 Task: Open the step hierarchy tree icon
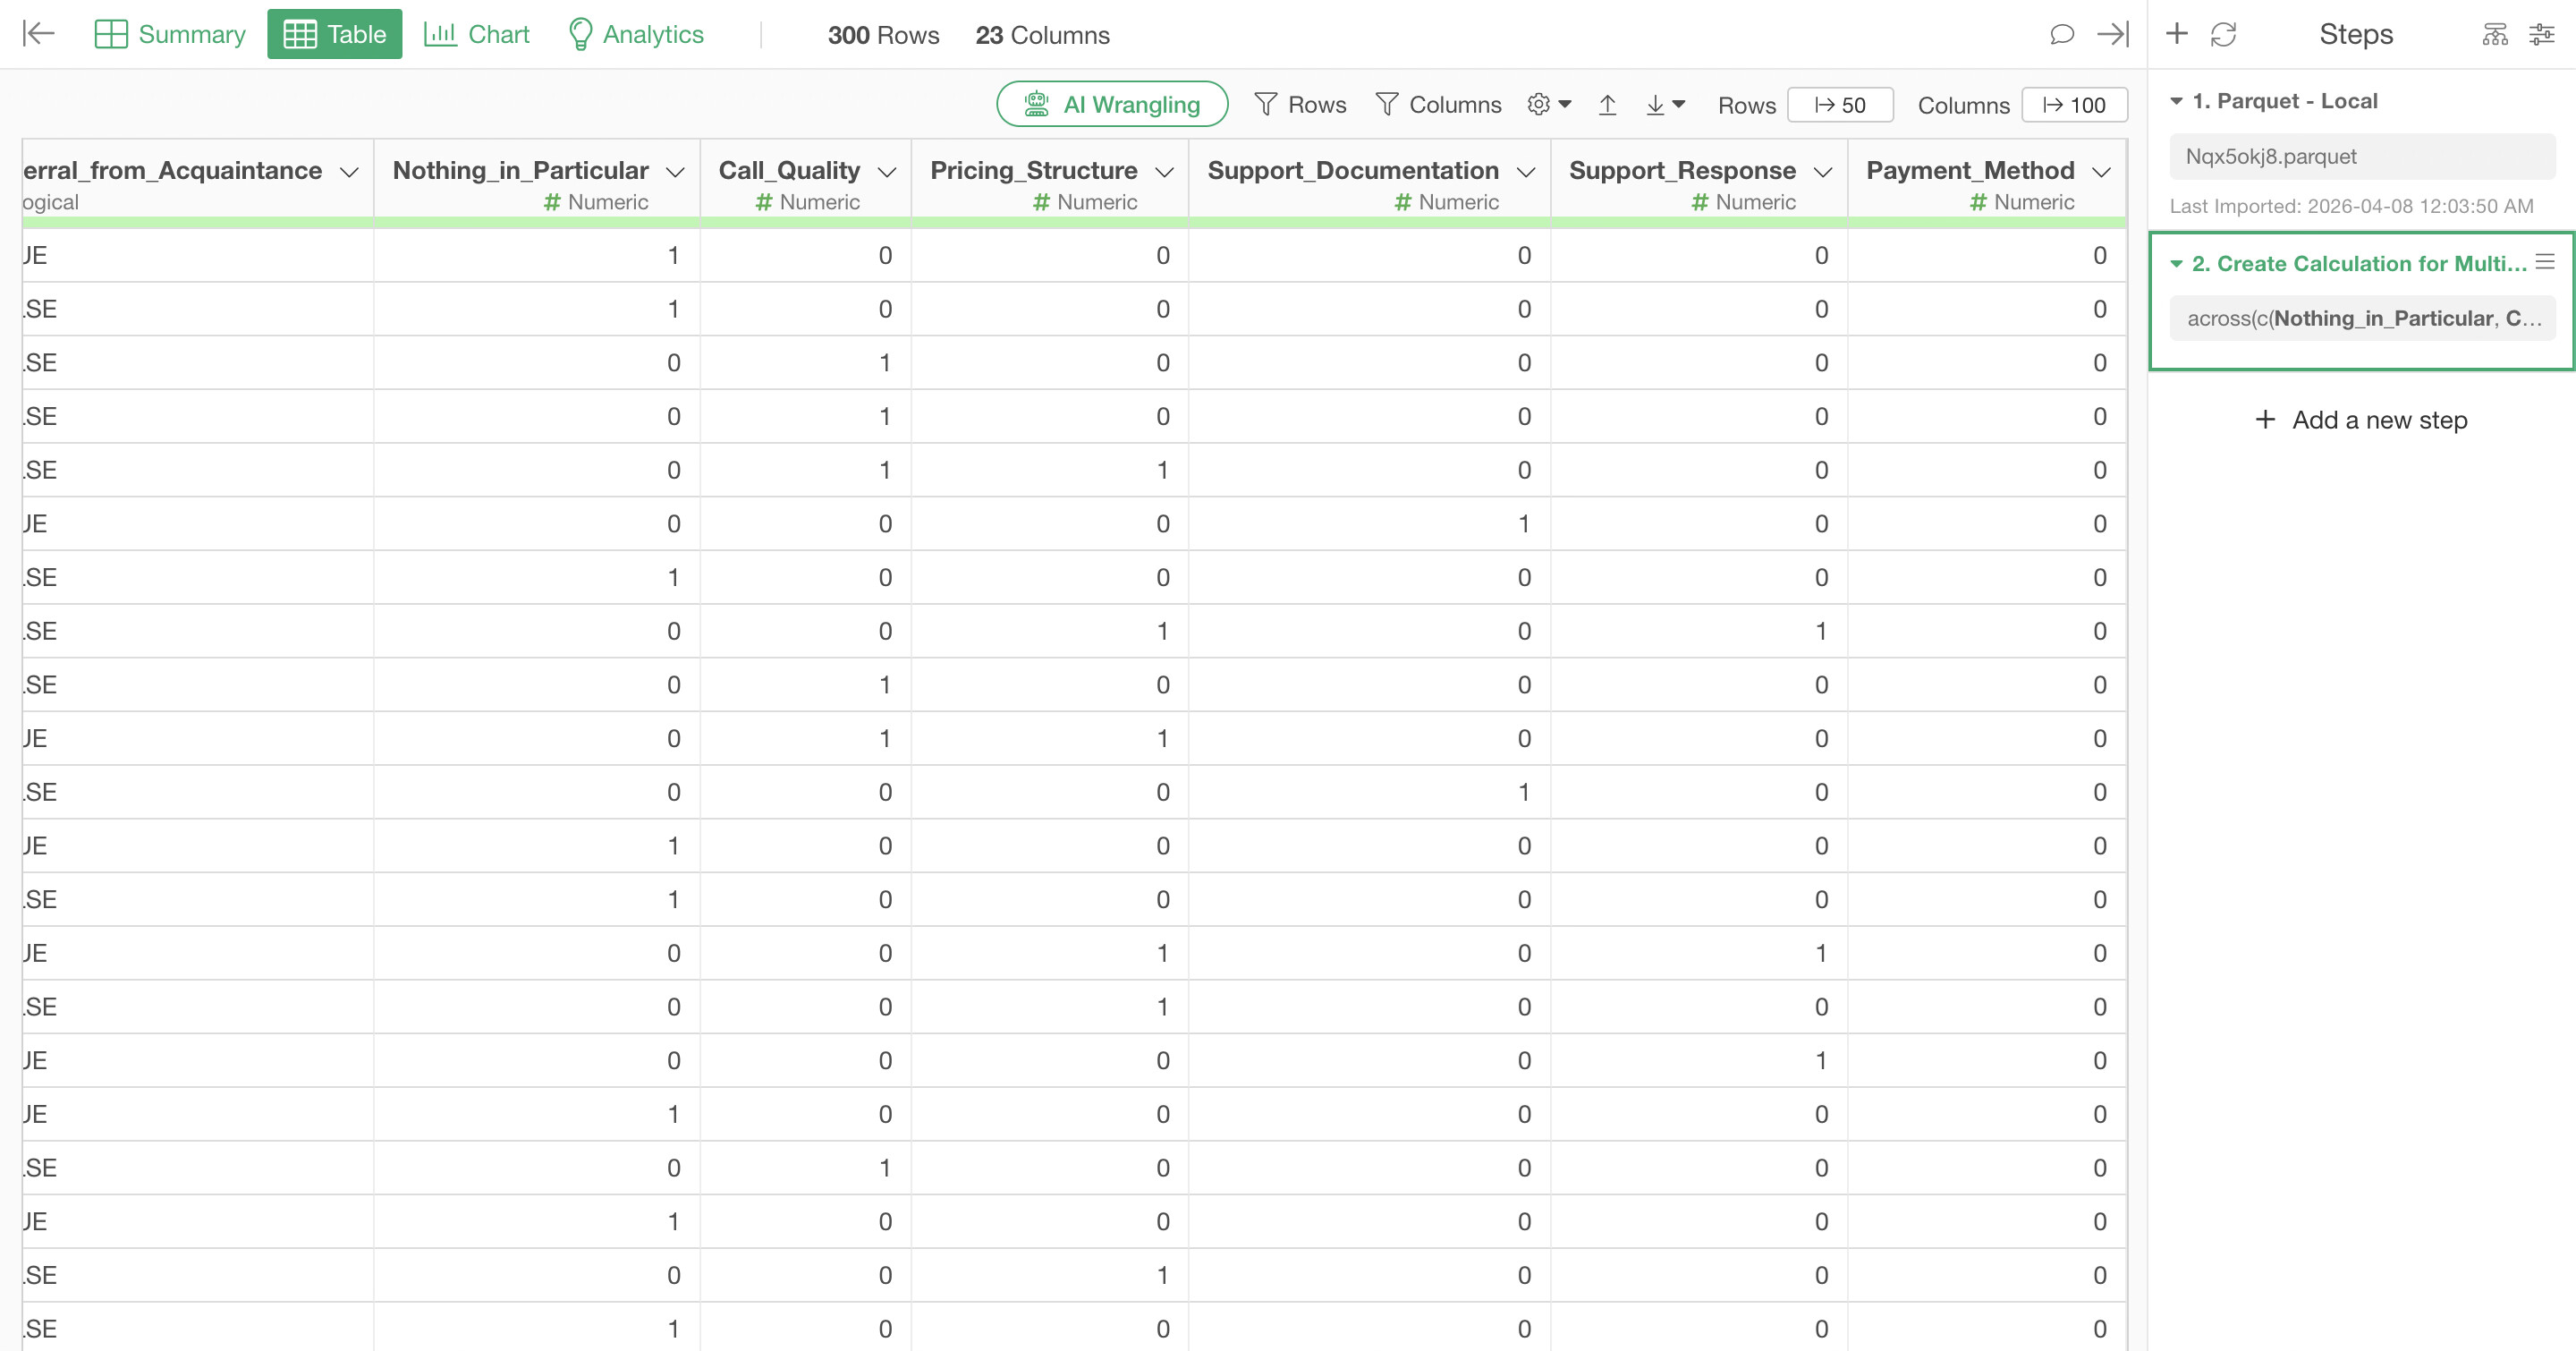click(x=2495, y=34)
